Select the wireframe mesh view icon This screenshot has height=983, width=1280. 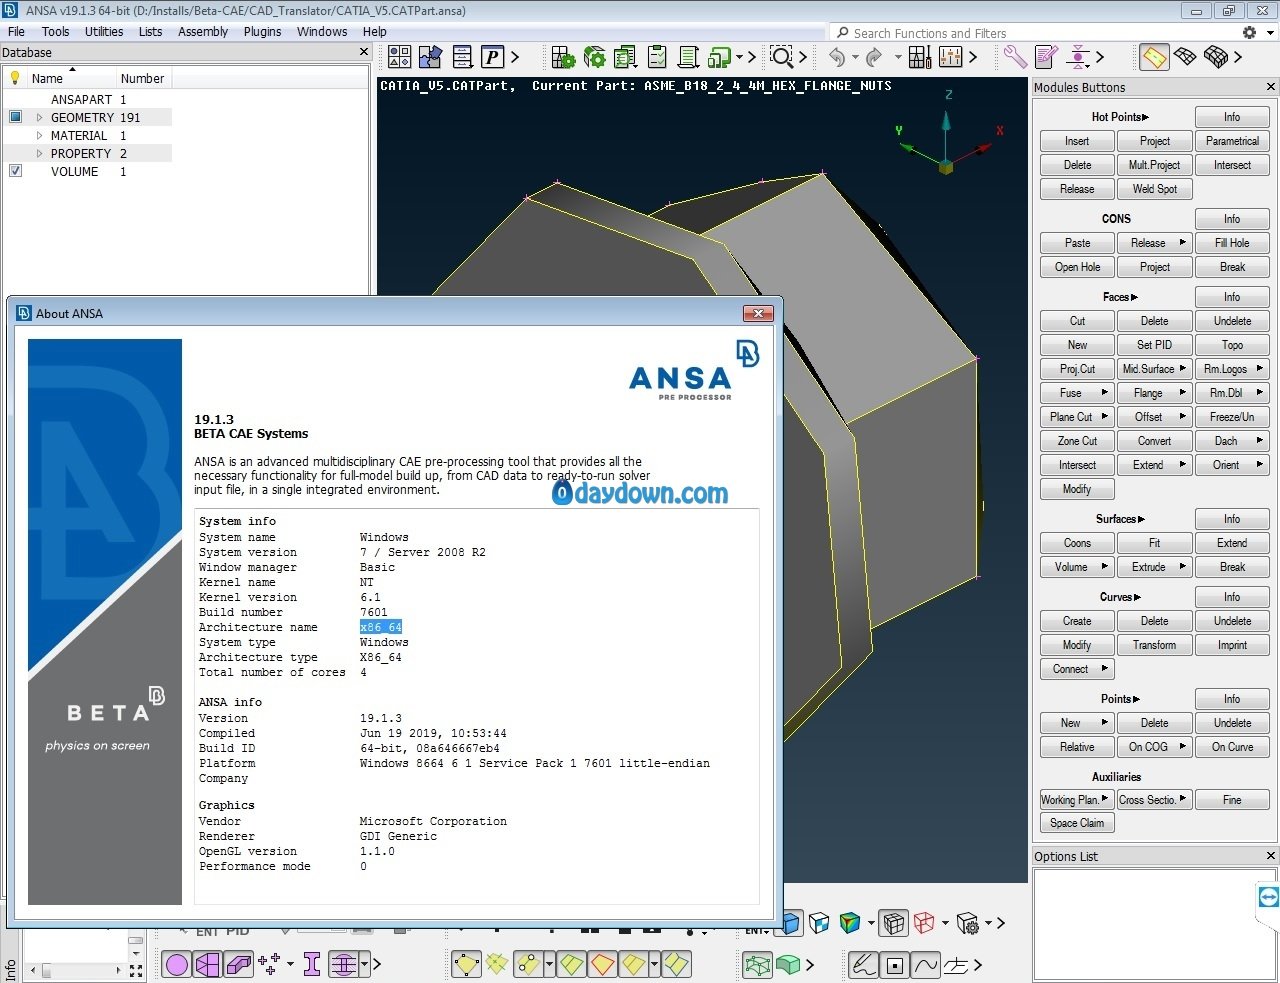click(1185, 57)
